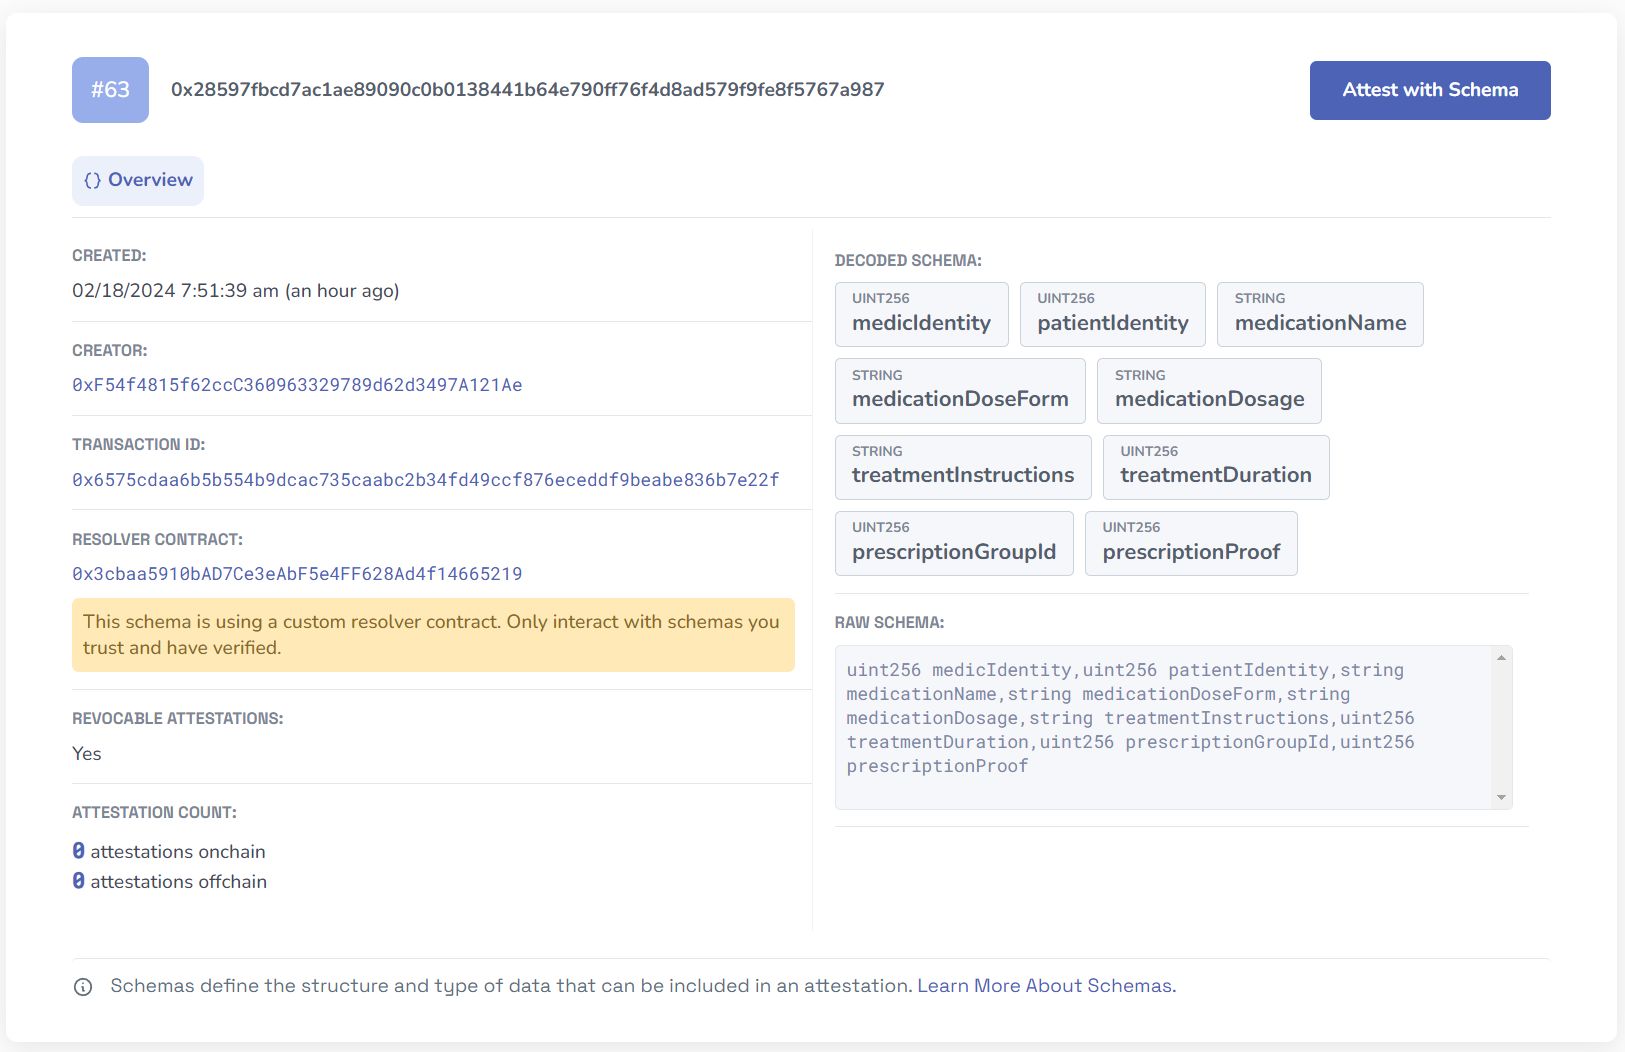Click the DECODED SCHEMA heading
Image resolution: width=1625 pixels, height=1052 pixels.
(x=908, y=261)
